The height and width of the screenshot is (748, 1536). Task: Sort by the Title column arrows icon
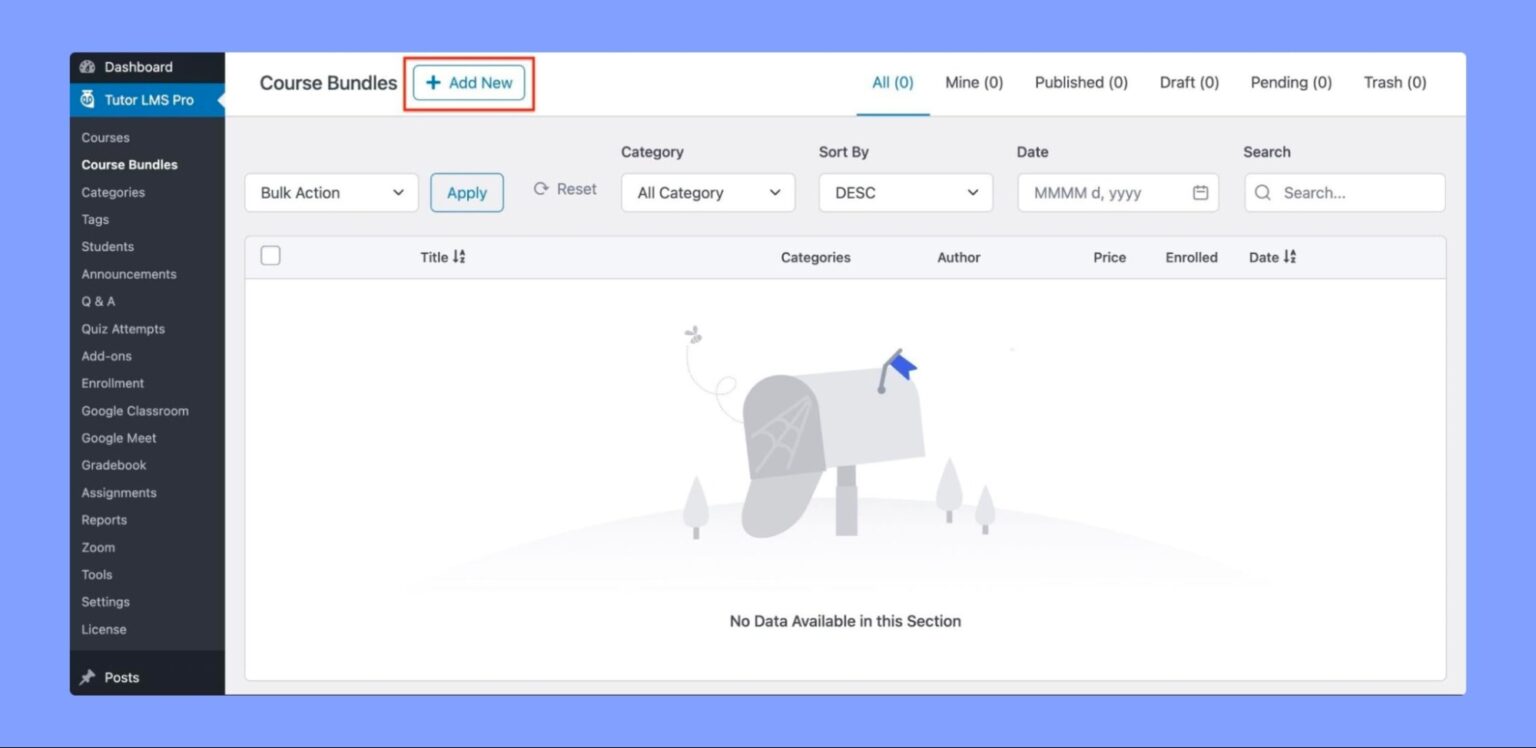459,256
